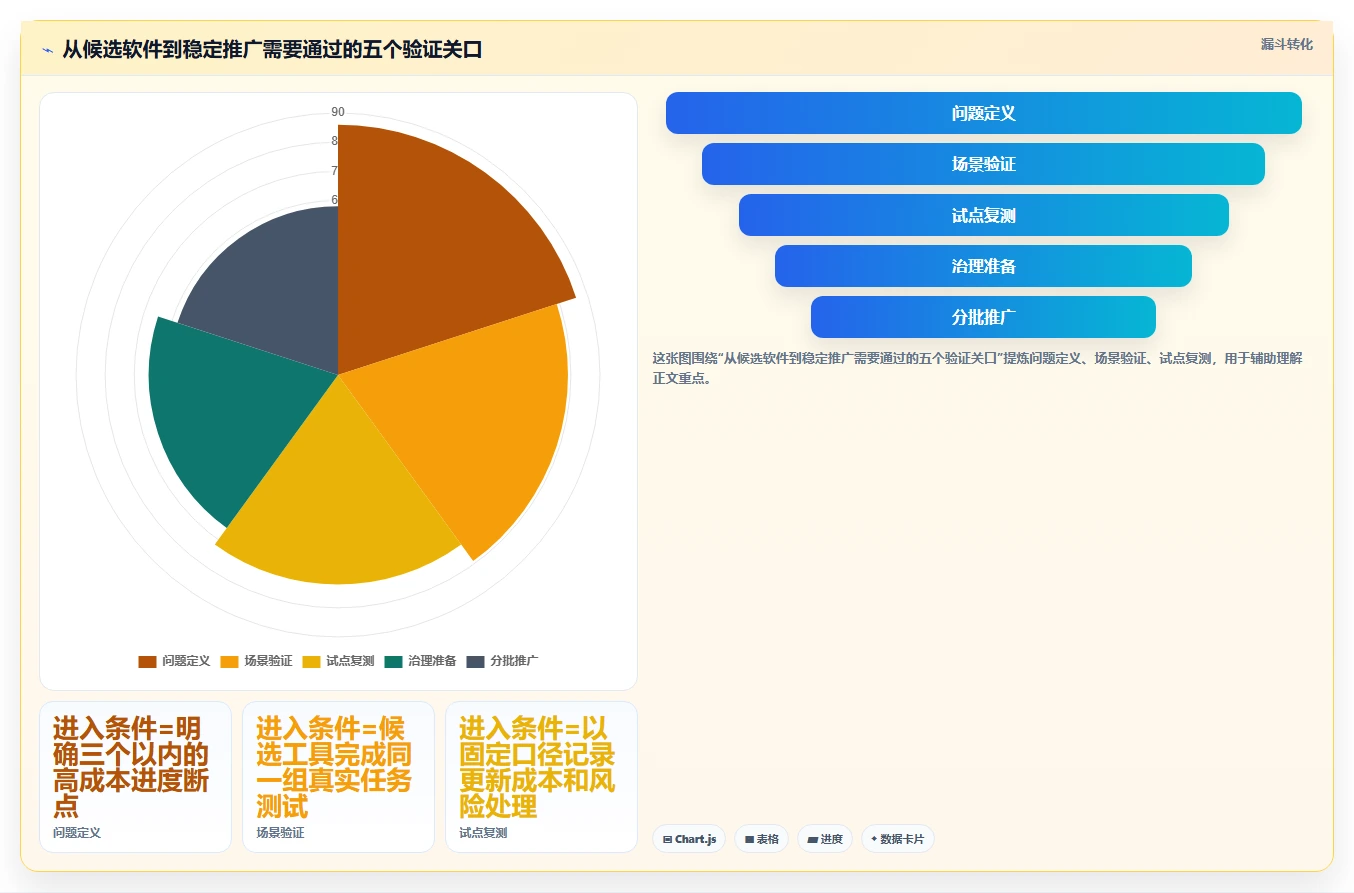Toggle 分批推广 legend swatch in chart

[475, 661]
